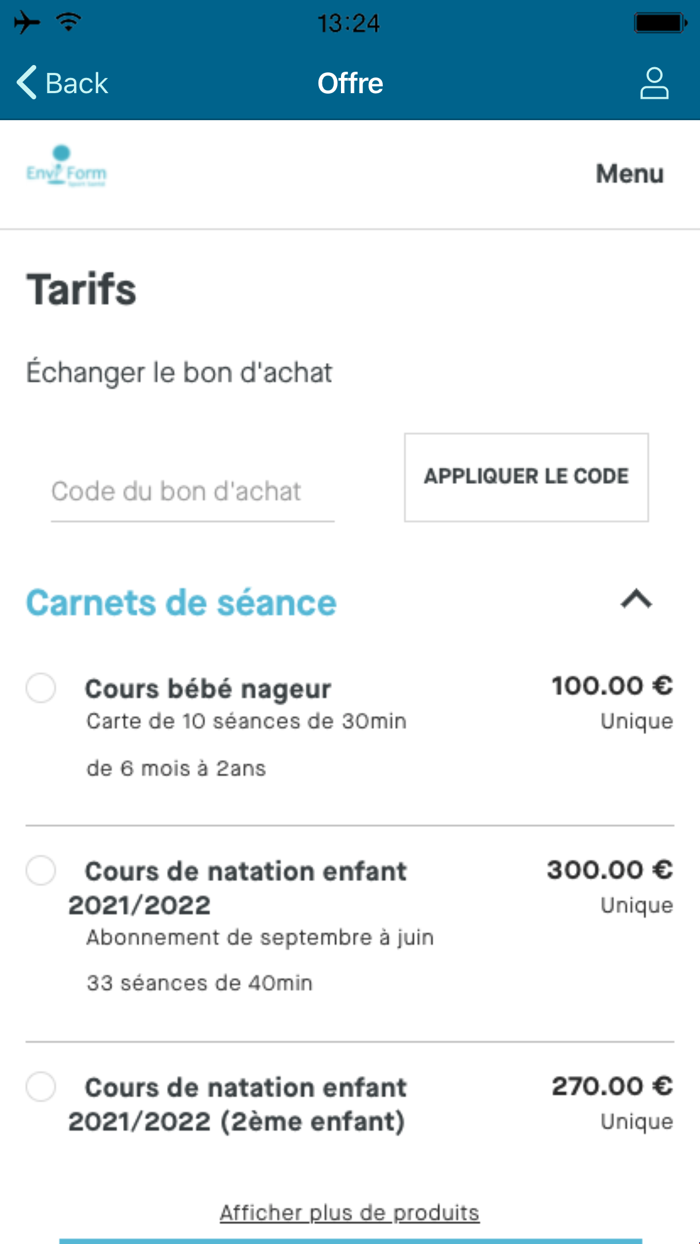Tap the Tarifs heading
This screenshot has width=700, height=1244.
click(x=82, y=290)
